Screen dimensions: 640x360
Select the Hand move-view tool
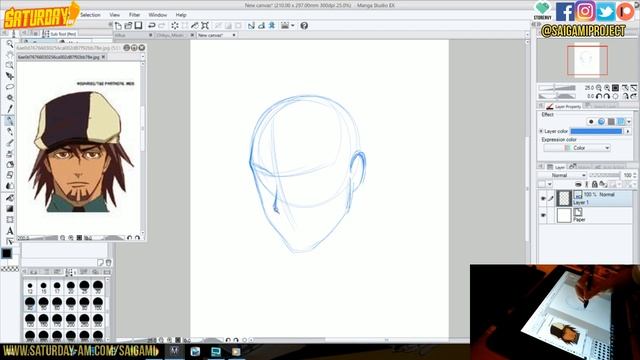10,55
